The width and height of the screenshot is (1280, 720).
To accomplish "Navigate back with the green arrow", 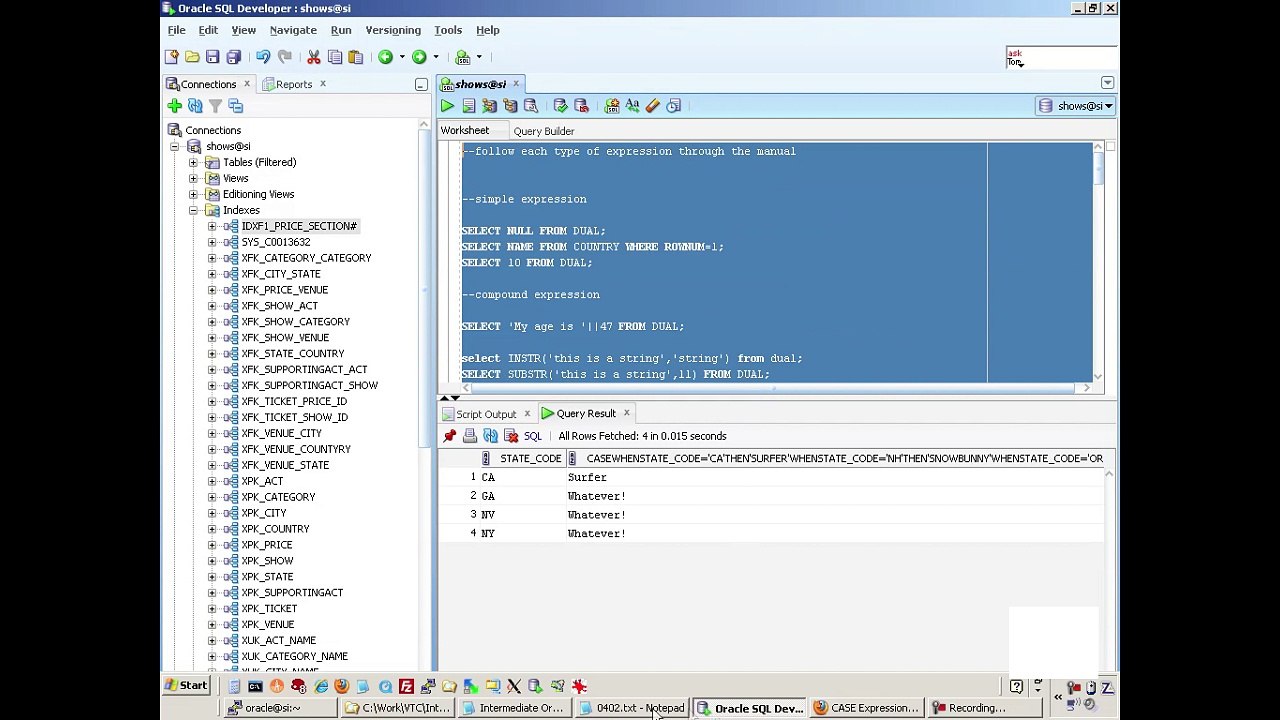I will (x=385, y=57).
